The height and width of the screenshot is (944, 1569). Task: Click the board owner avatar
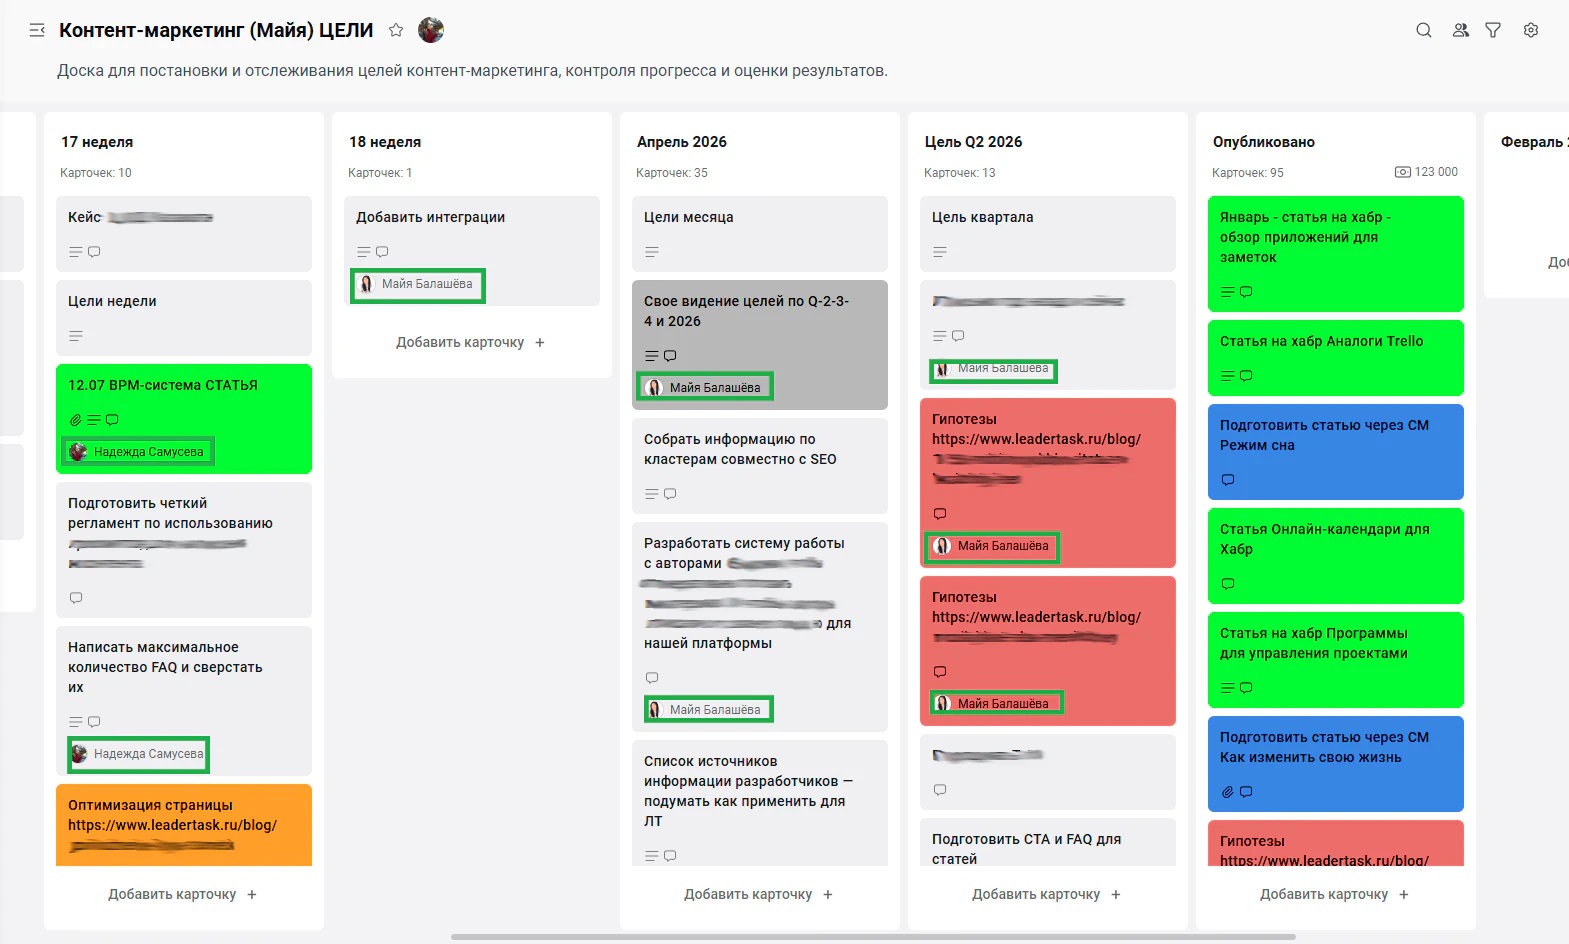[x=431, y=30]
